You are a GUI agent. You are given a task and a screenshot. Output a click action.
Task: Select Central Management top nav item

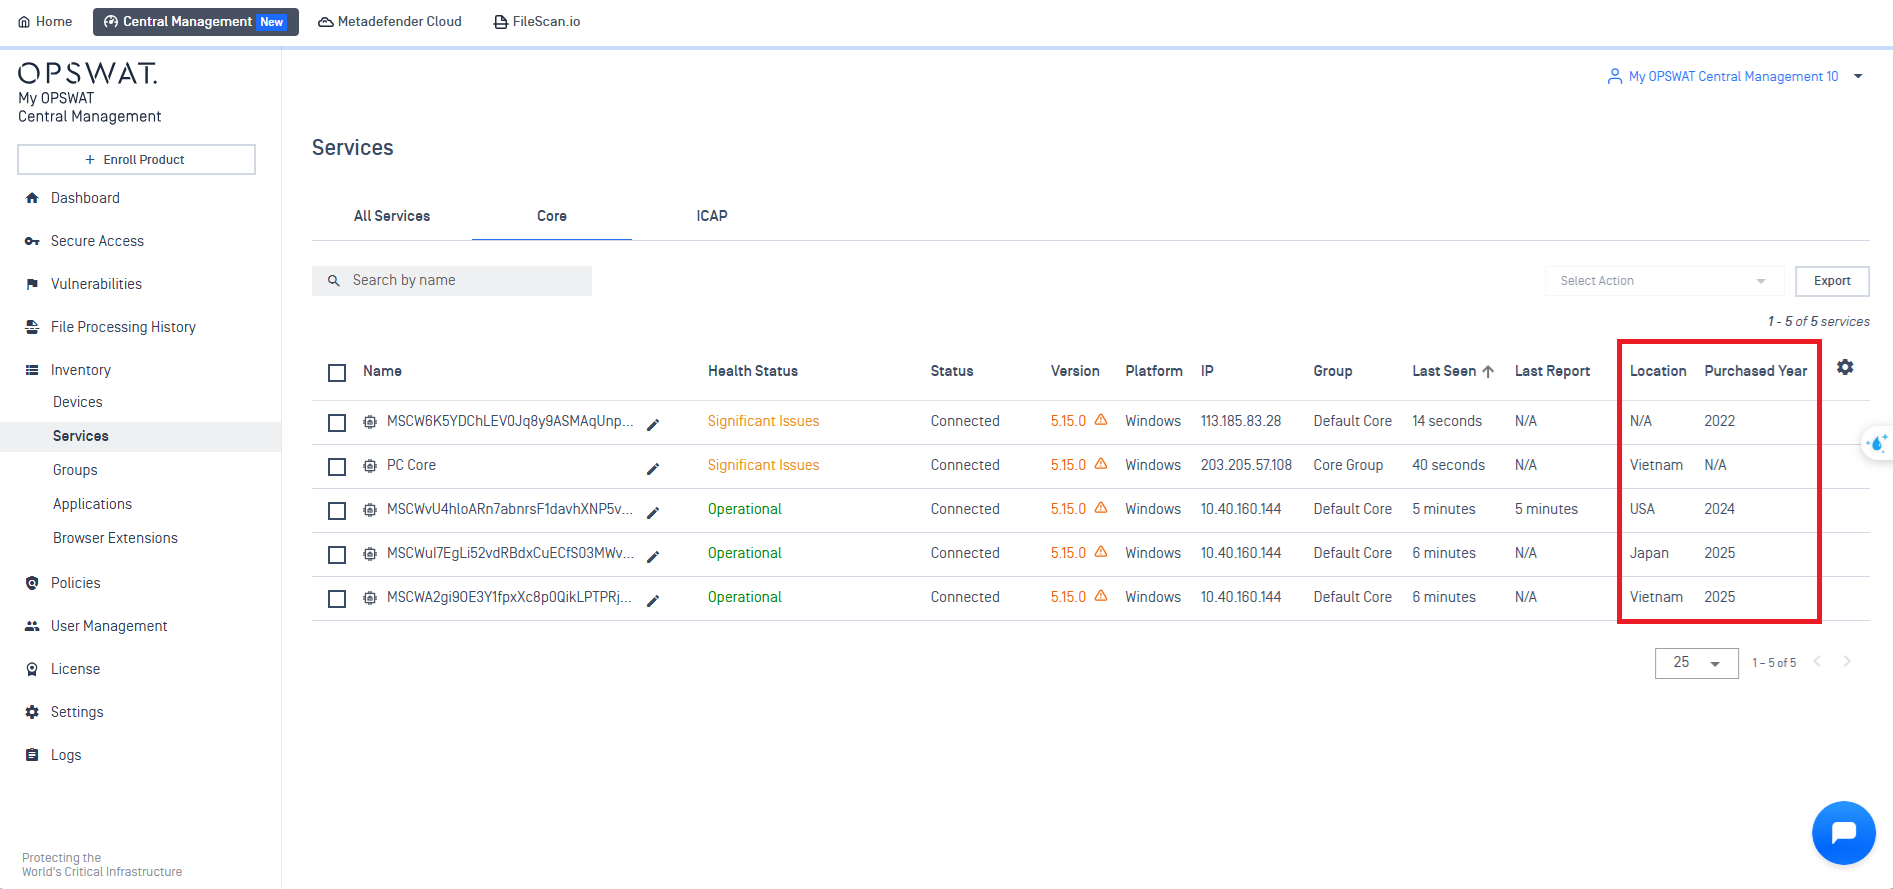[x=196, y=21]
